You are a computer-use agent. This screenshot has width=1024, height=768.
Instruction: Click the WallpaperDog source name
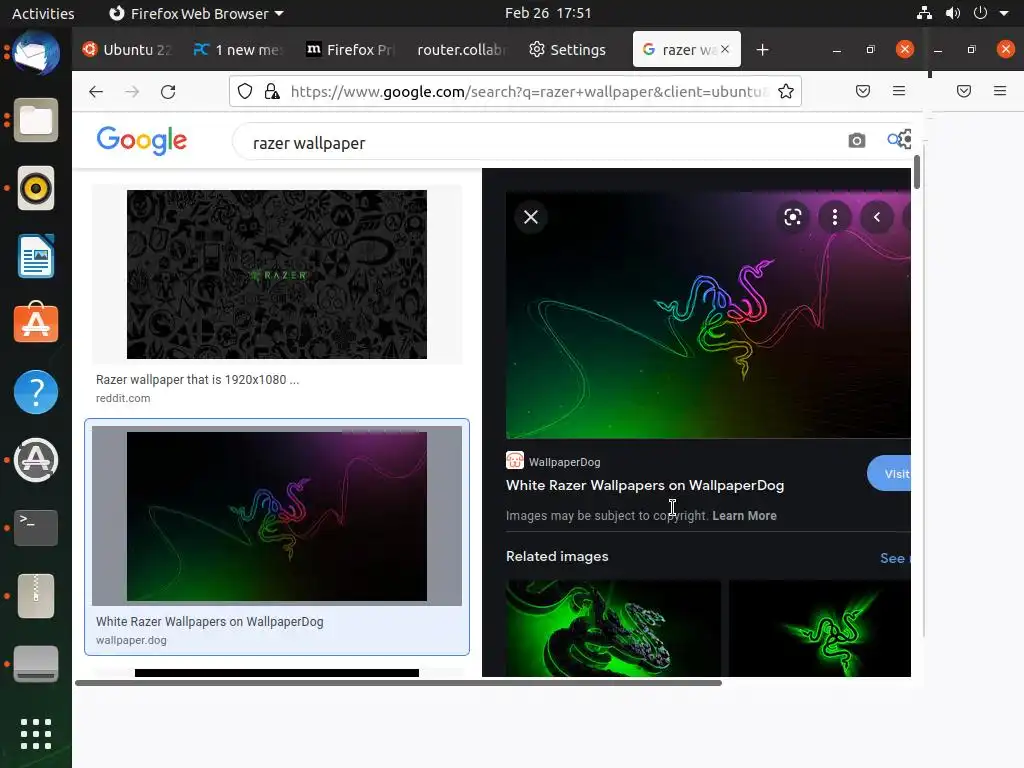564,462
